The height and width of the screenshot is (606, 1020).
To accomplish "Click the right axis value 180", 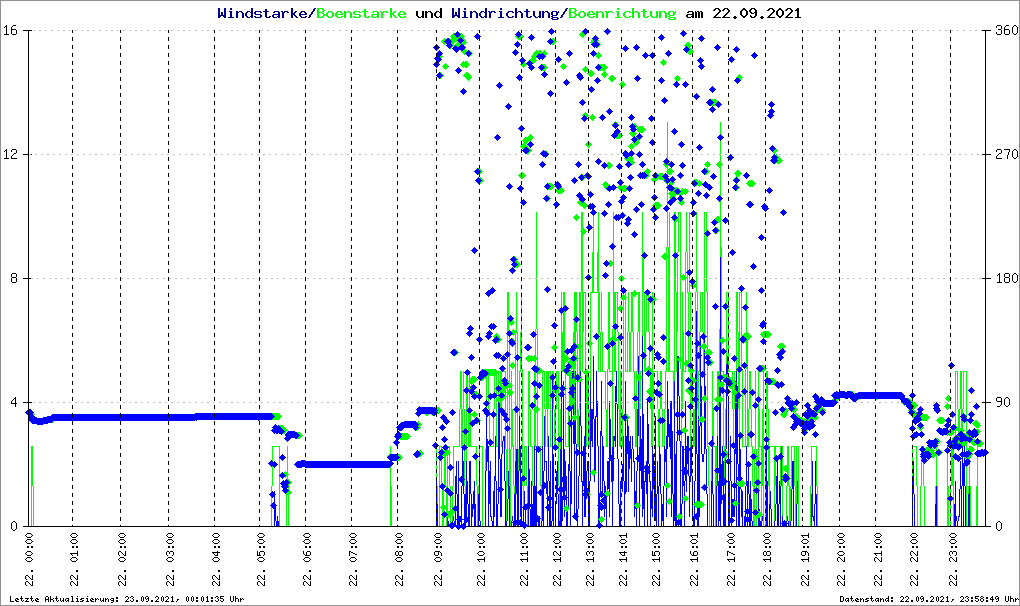I will [1006, 278].
